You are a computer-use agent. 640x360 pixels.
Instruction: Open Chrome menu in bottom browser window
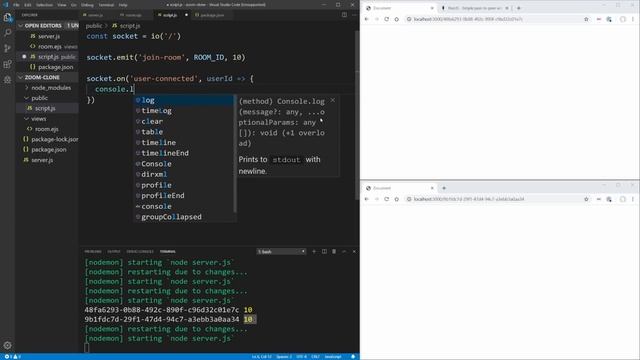[633, 199]
